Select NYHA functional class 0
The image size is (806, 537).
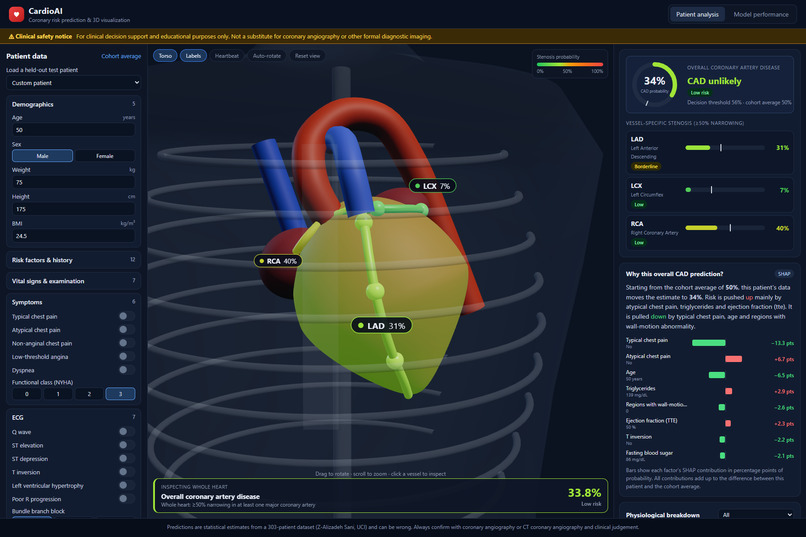point(27,394)
